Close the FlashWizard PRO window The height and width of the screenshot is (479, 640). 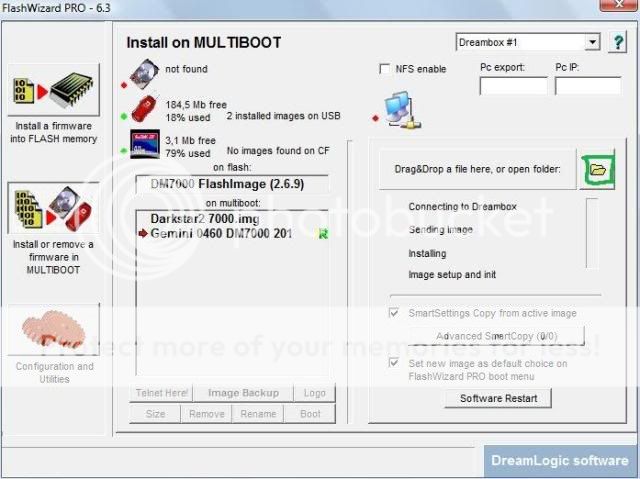coord(619,4)
